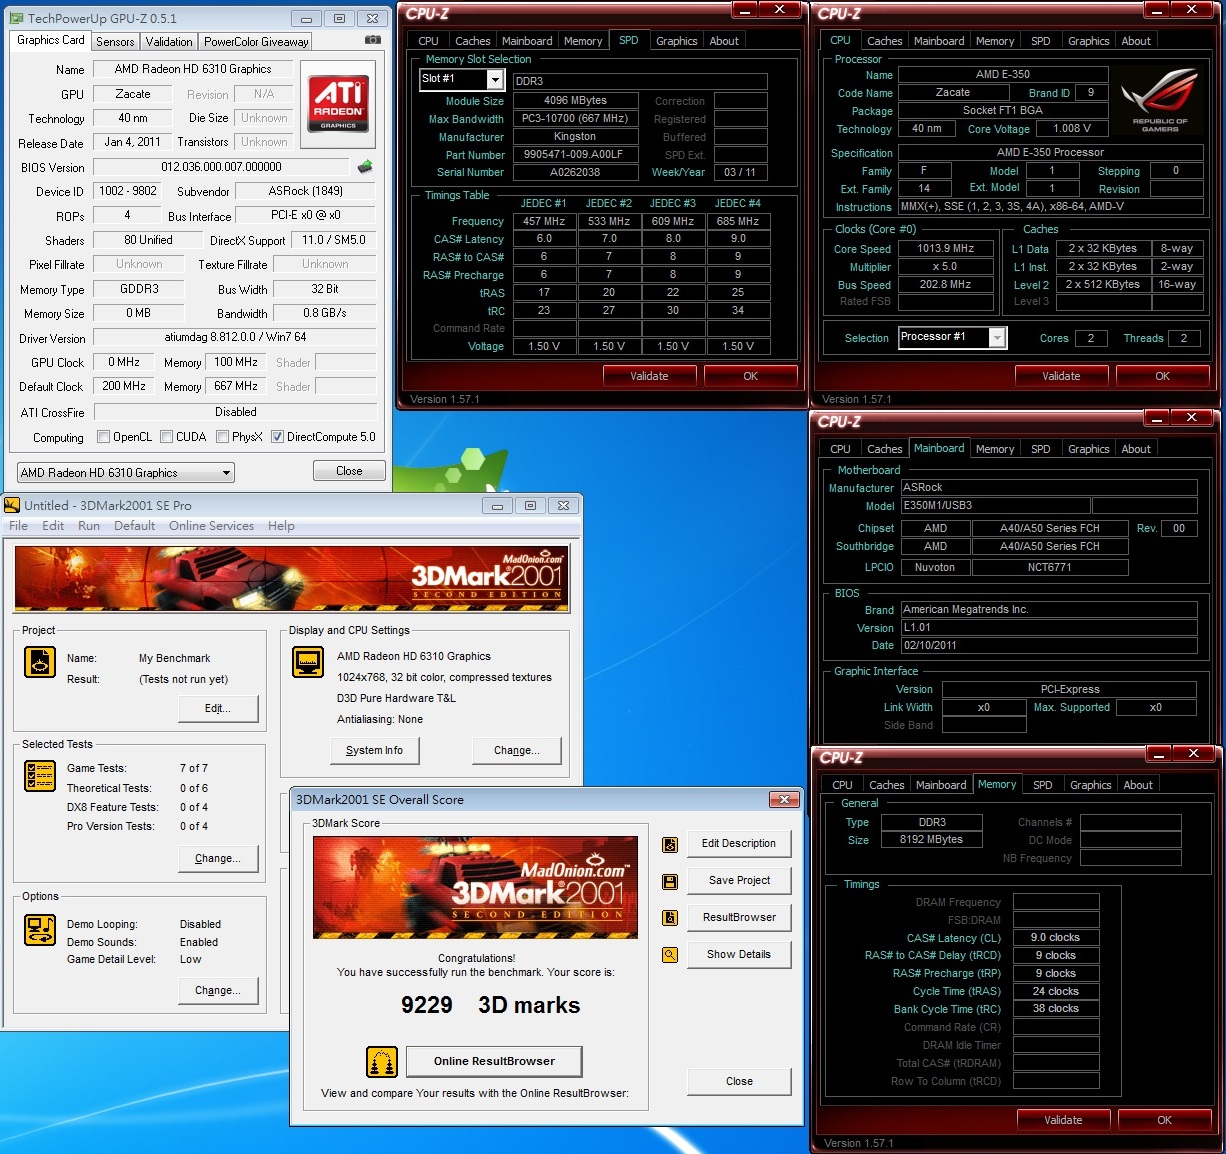
Task: Click the Show Details magnifier icon
Action: [x=670, y=955]
